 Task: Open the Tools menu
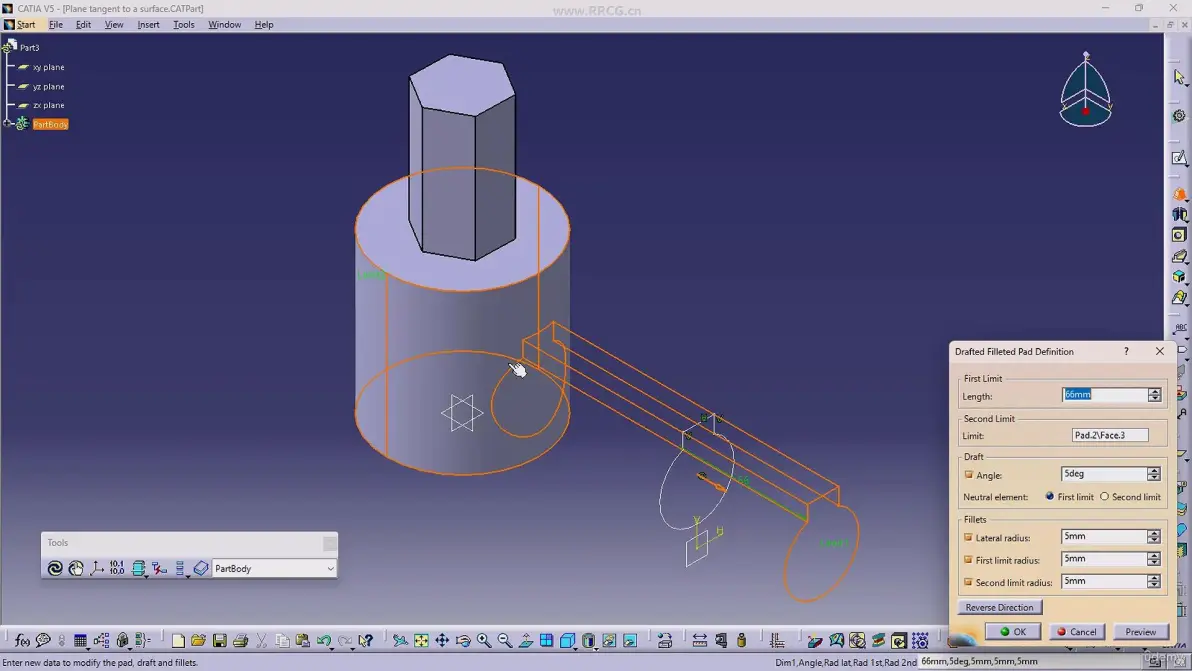click(x=184, y=24)
